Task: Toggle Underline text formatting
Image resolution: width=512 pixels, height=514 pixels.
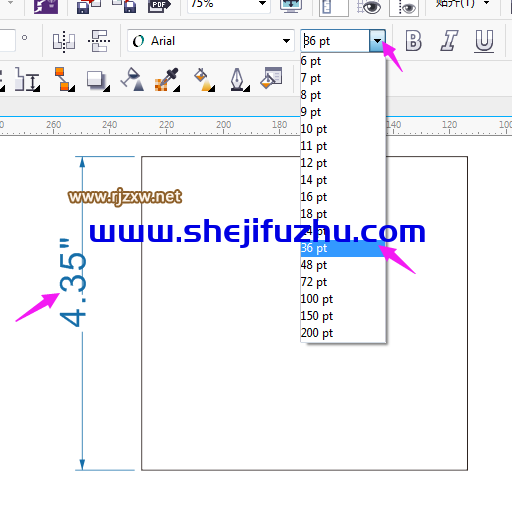Action: (x=484, y=41)
